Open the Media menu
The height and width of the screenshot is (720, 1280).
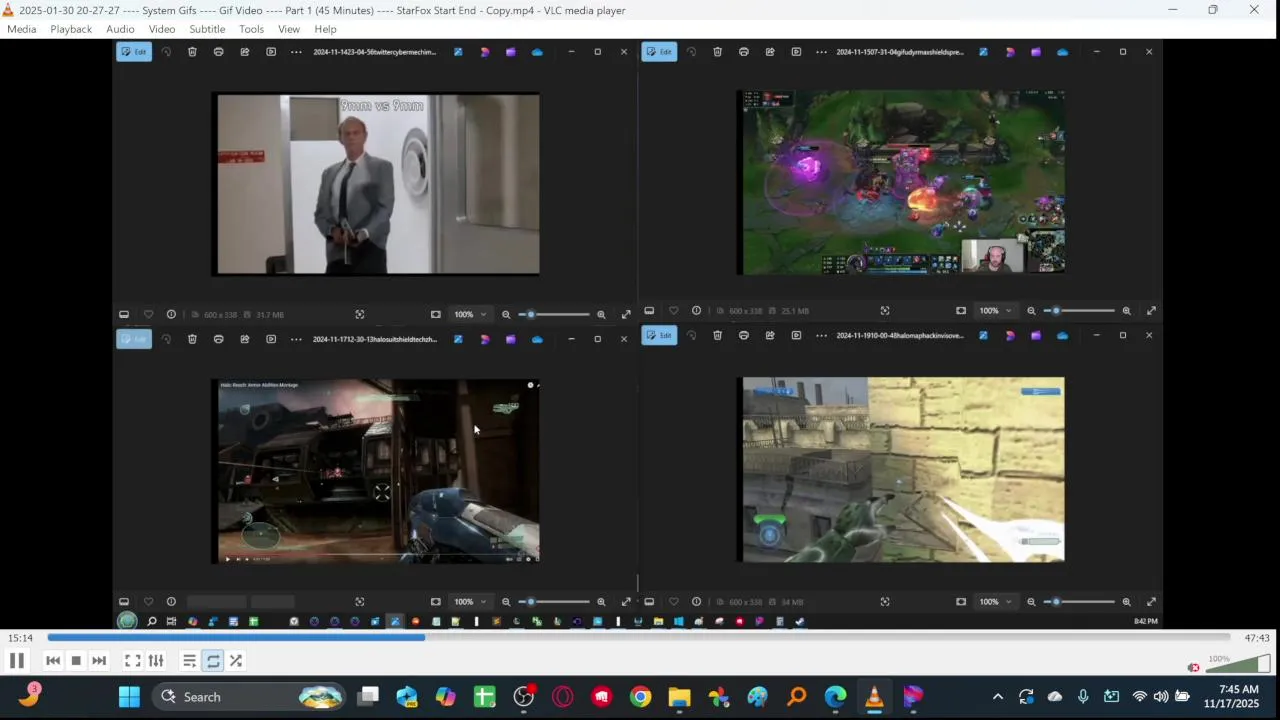pyautogui.click(x=21, y=29)
